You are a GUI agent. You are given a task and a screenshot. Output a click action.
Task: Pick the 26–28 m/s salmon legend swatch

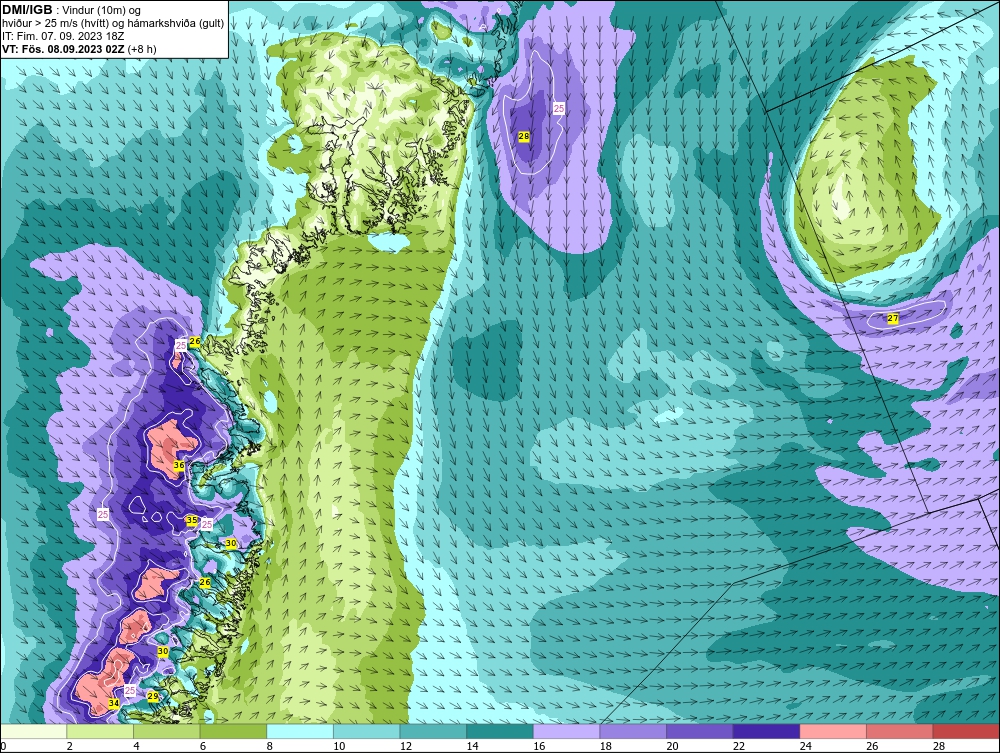tap(899, 731)
